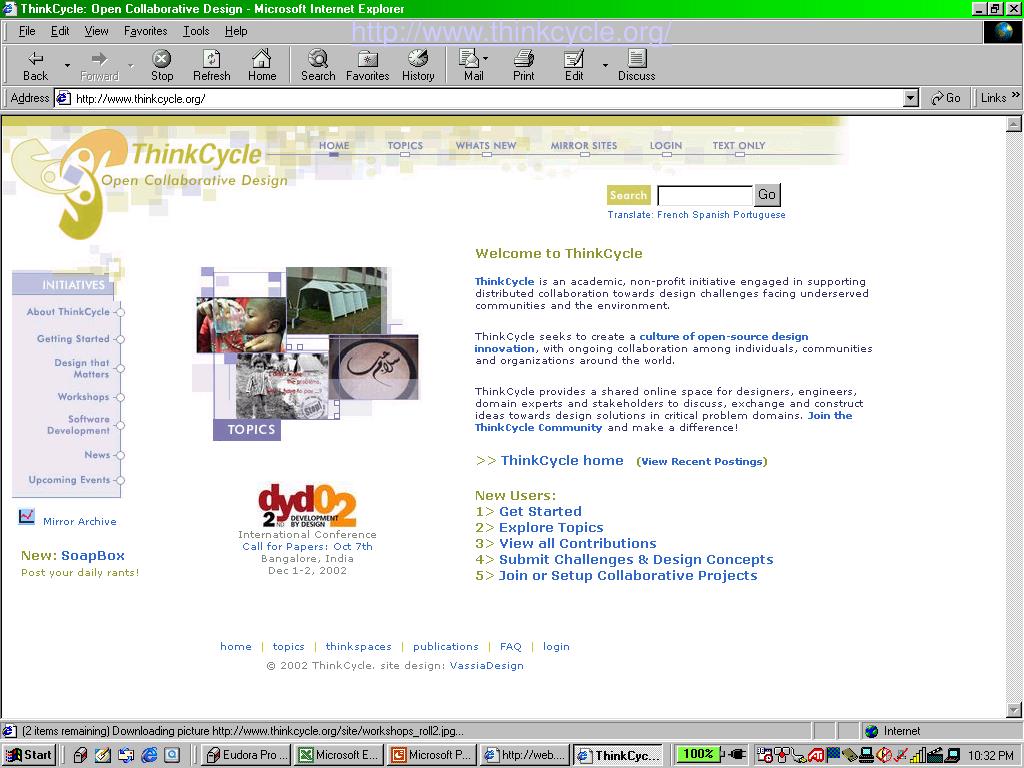Screen dimensions: 1024x768
Task: Open the Tools menu
Action: [196, 31]
